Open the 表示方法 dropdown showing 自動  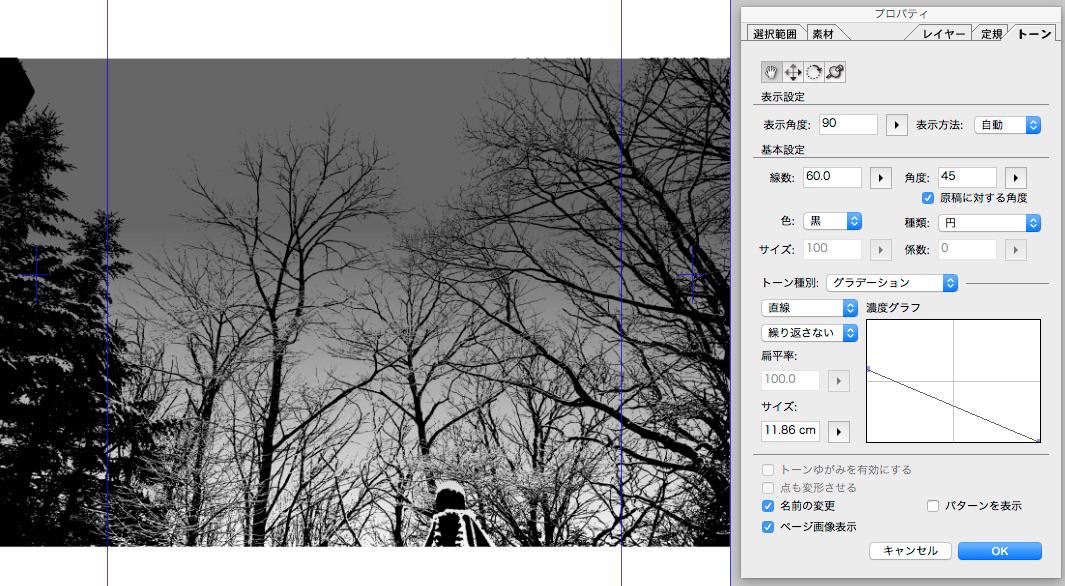tap(1007, 125)
